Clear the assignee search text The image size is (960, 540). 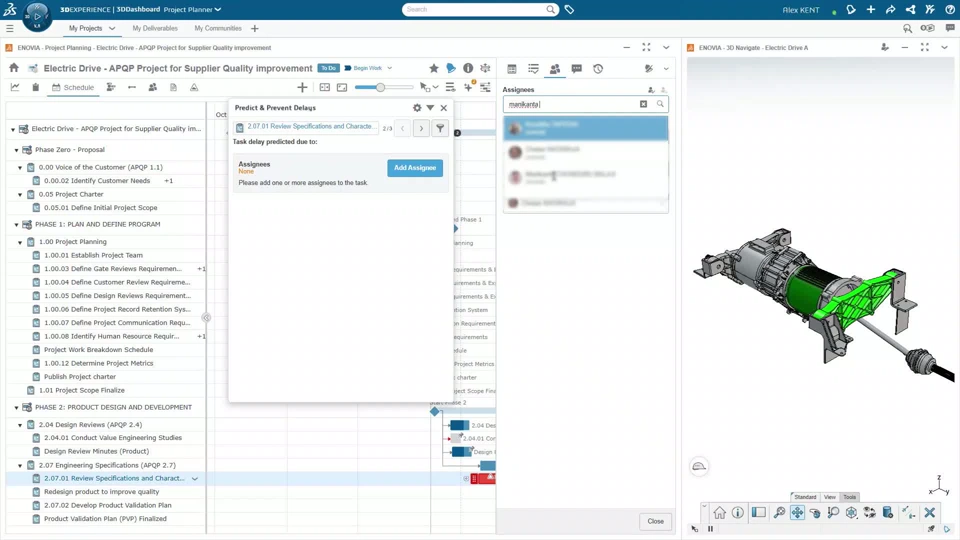click(x=643, y=104)
